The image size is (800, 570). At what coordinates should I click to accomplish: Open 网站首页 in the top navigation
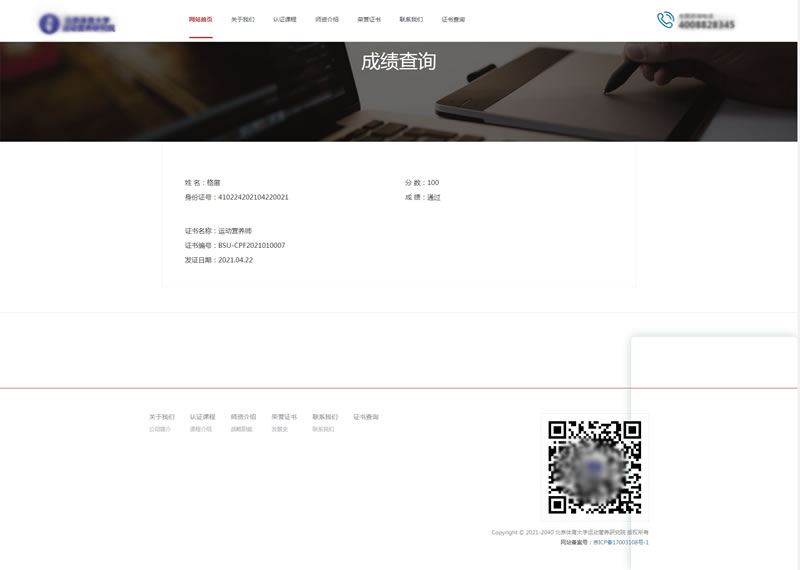(200, 19)
